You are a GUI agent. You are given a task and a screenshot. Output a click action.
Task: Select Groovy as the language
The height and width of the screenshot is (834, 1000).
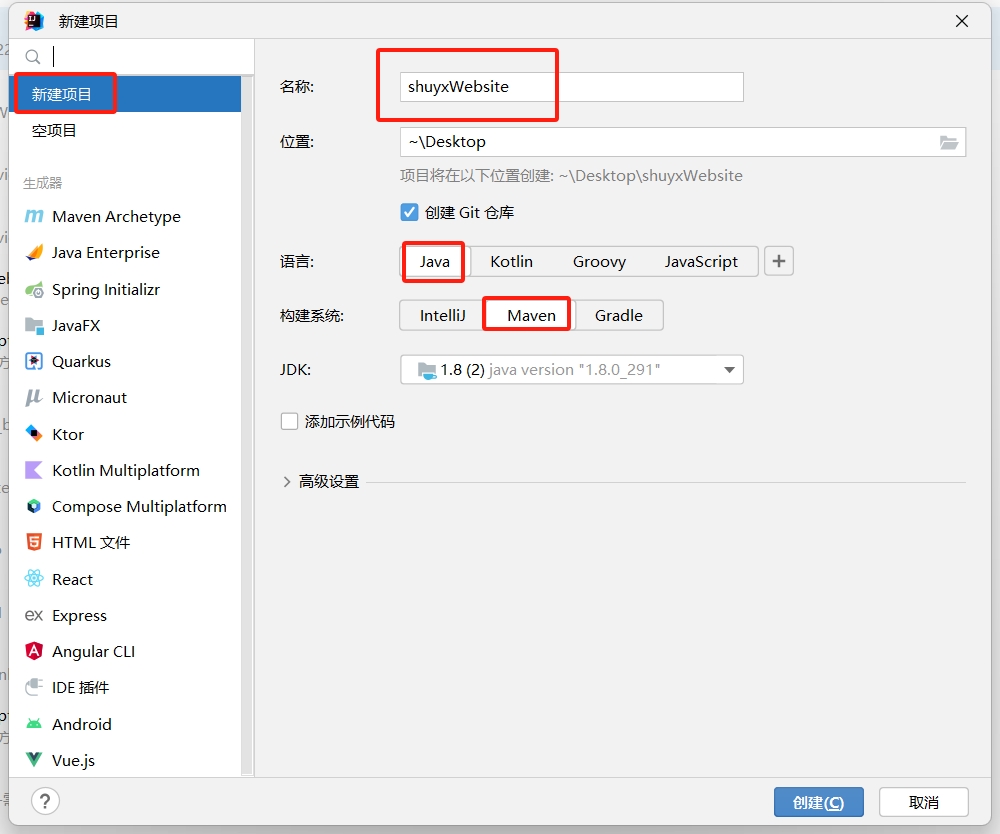[x=599, y=261]
